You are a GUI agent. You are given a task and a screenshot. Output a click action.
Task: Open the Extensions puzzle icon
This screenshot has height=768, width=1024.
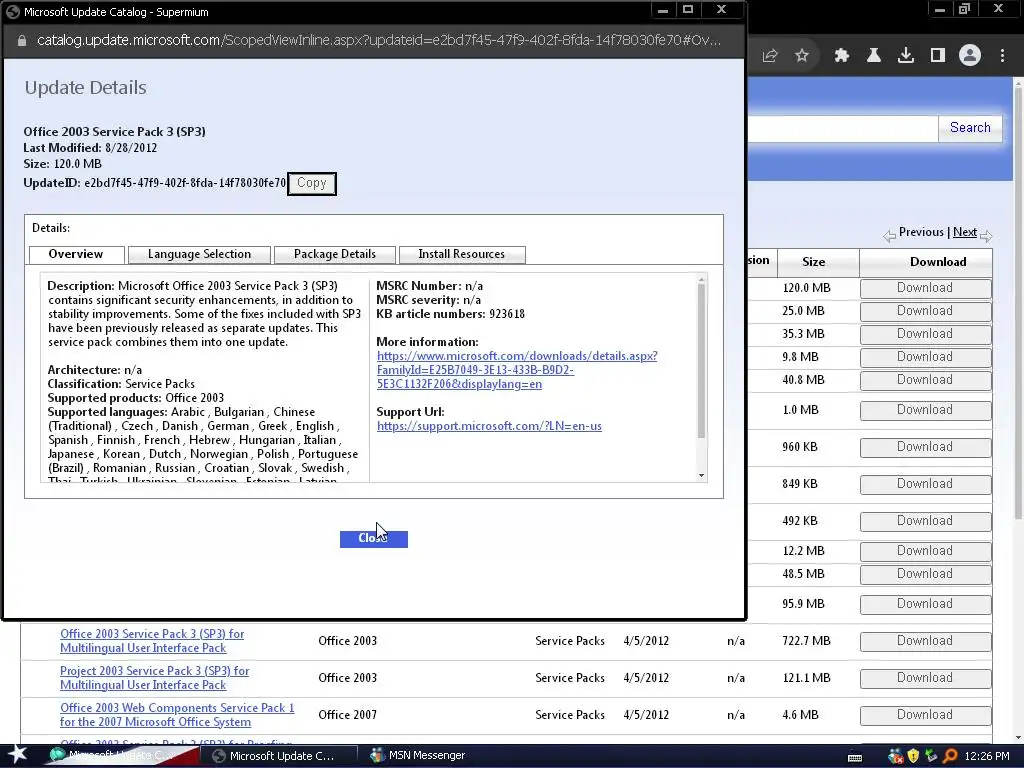tap(842, 56)
